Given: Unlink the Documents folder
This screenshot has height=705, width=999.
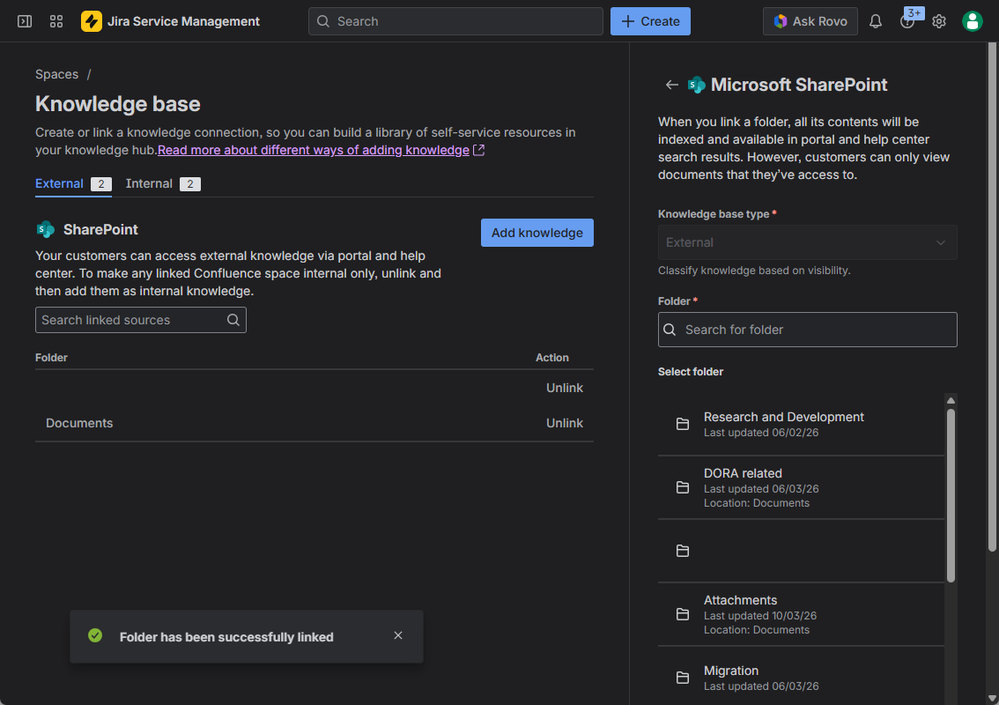Looking at the screenshot, I should pos(564,423).
